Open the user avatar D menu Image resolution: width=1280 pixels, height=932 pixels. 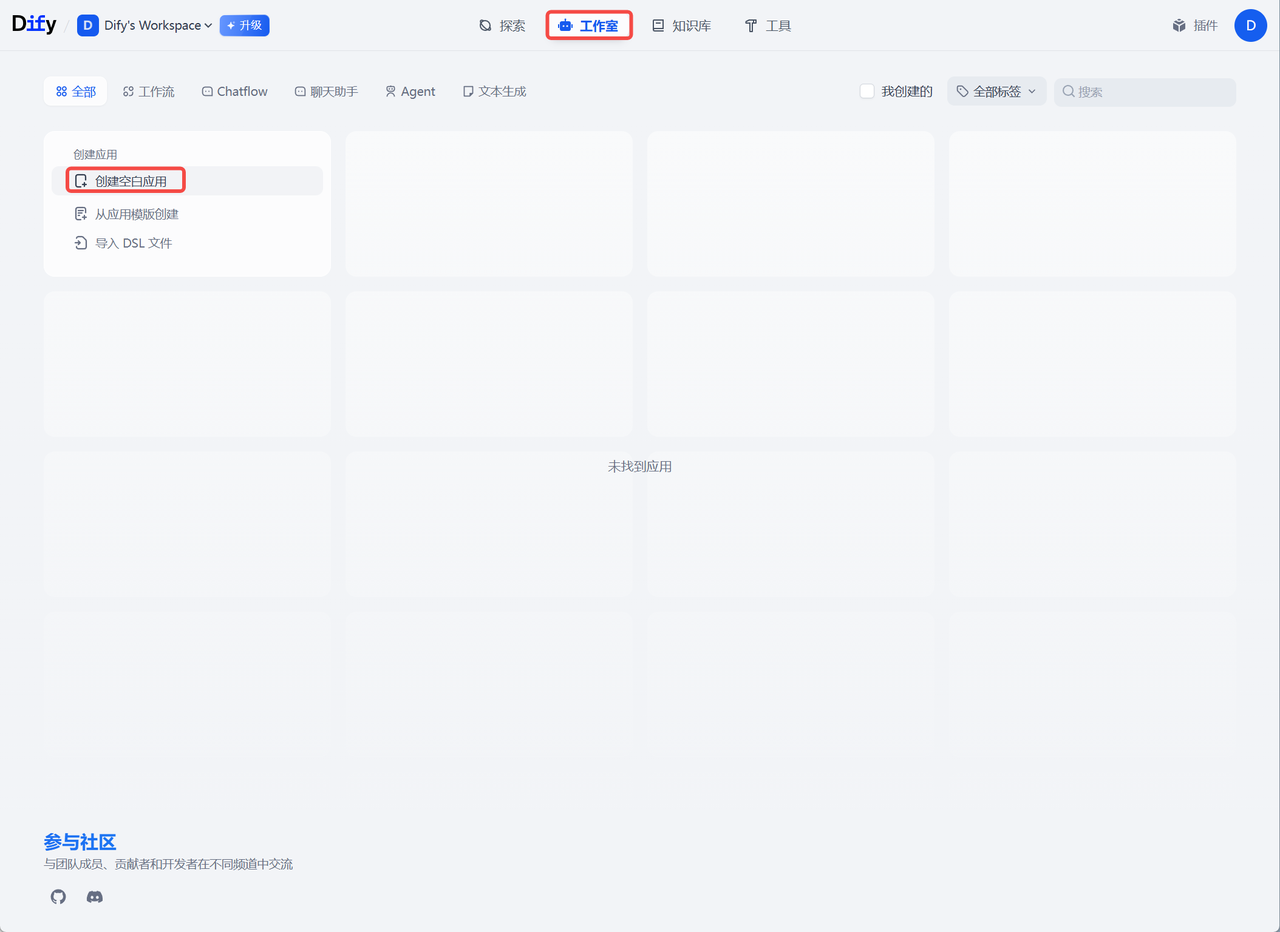tap(1250, 25)
